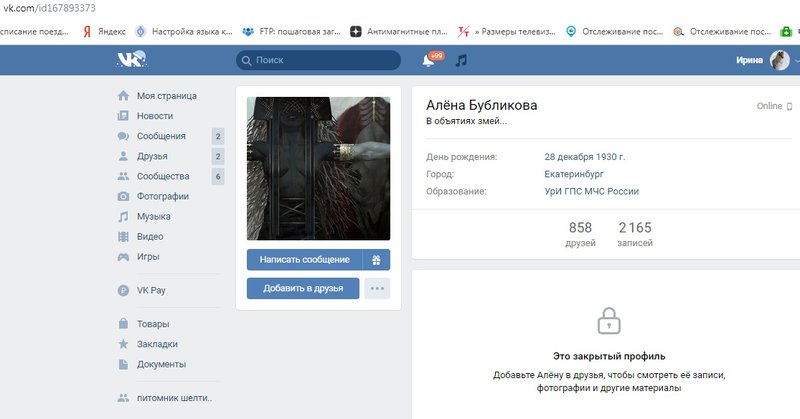Open the Яндекс bookmark

[104, 32]
